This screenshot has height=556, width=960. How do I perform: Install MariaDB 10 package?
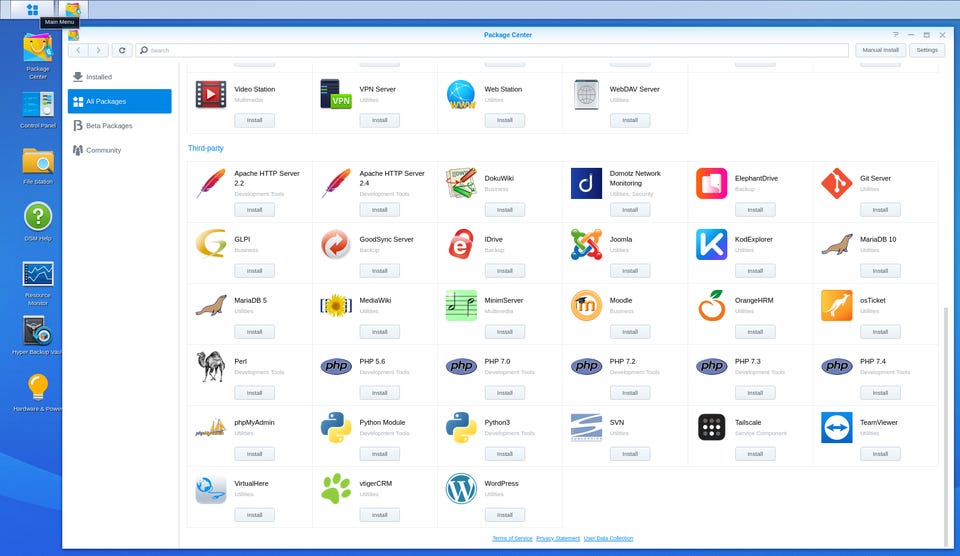point(880,271)
